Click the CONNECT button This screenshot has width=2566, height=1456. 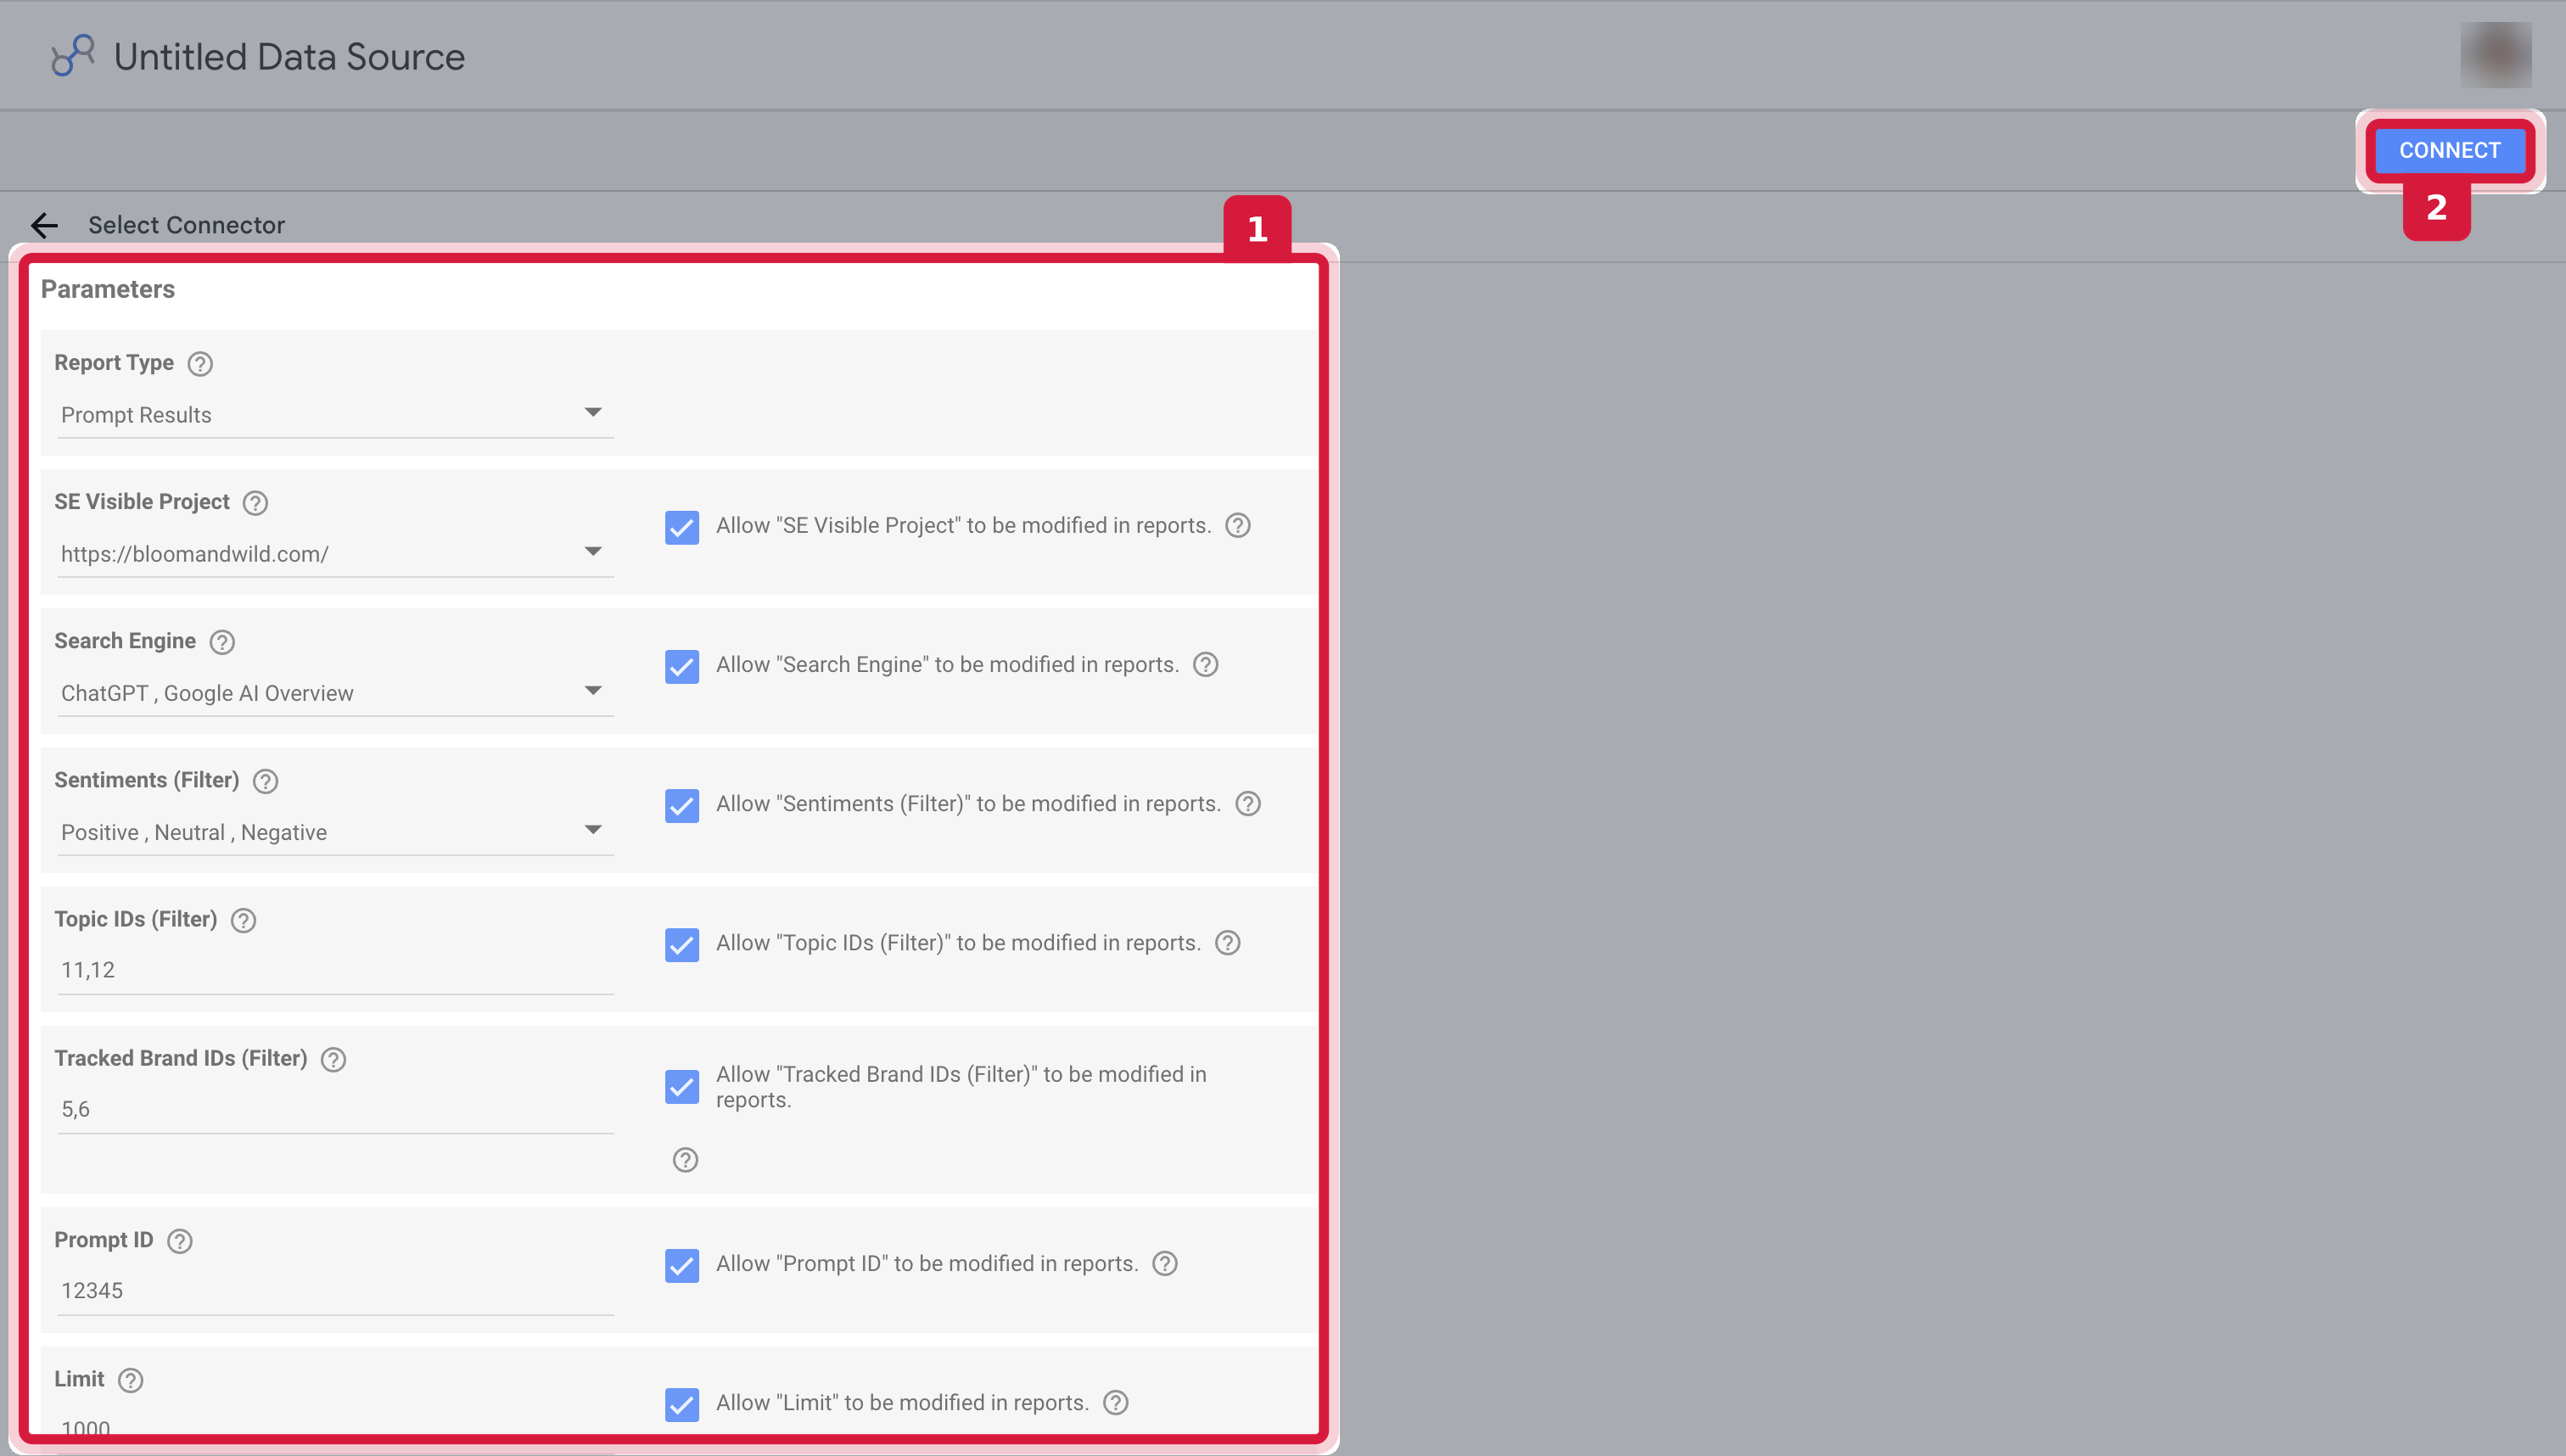[x=2449, y=150]
